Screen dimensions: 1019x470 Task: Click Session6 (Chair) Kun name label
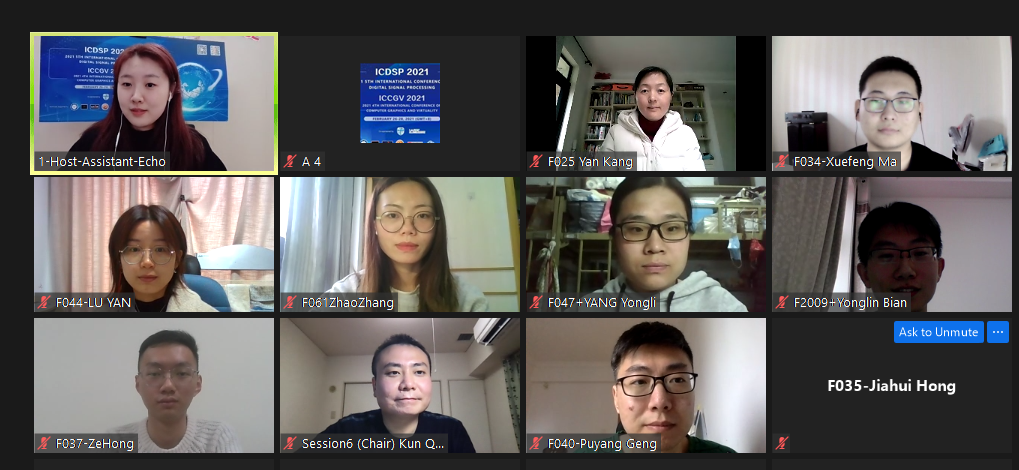pos(373,444)
